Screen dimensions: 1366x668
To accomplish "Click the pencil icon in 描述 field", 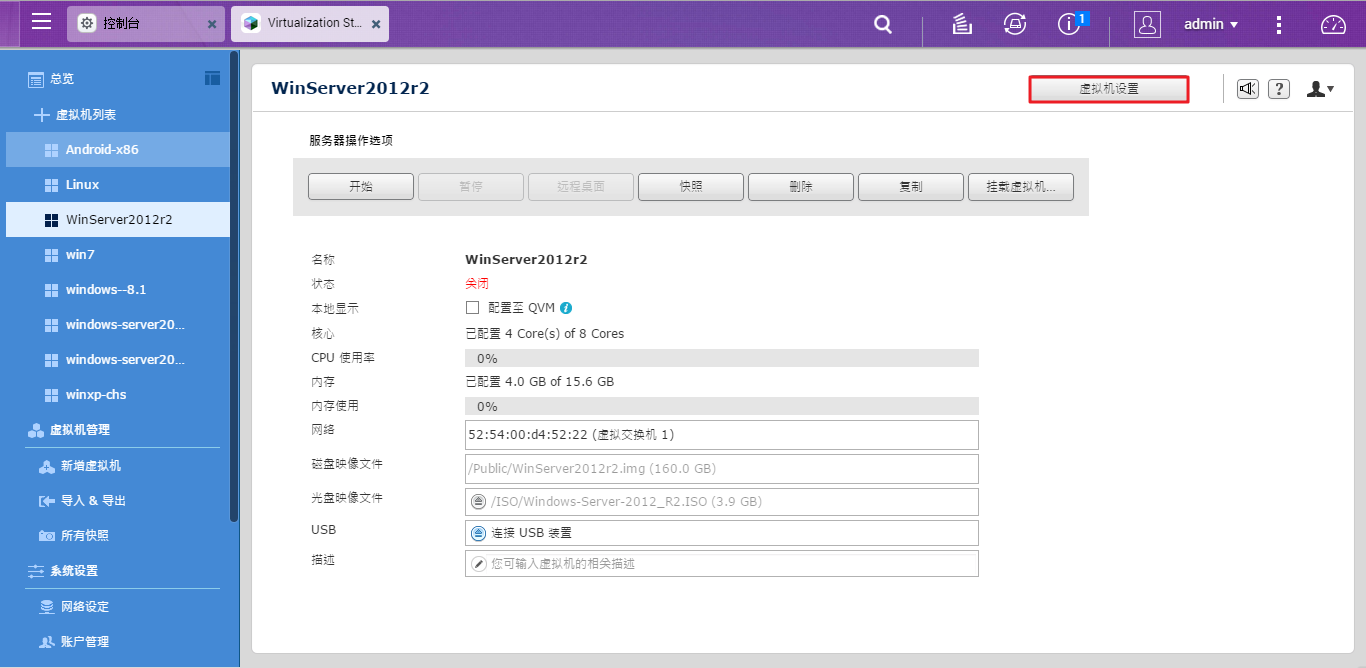I will pyautogui.click(x=478, y=564).
